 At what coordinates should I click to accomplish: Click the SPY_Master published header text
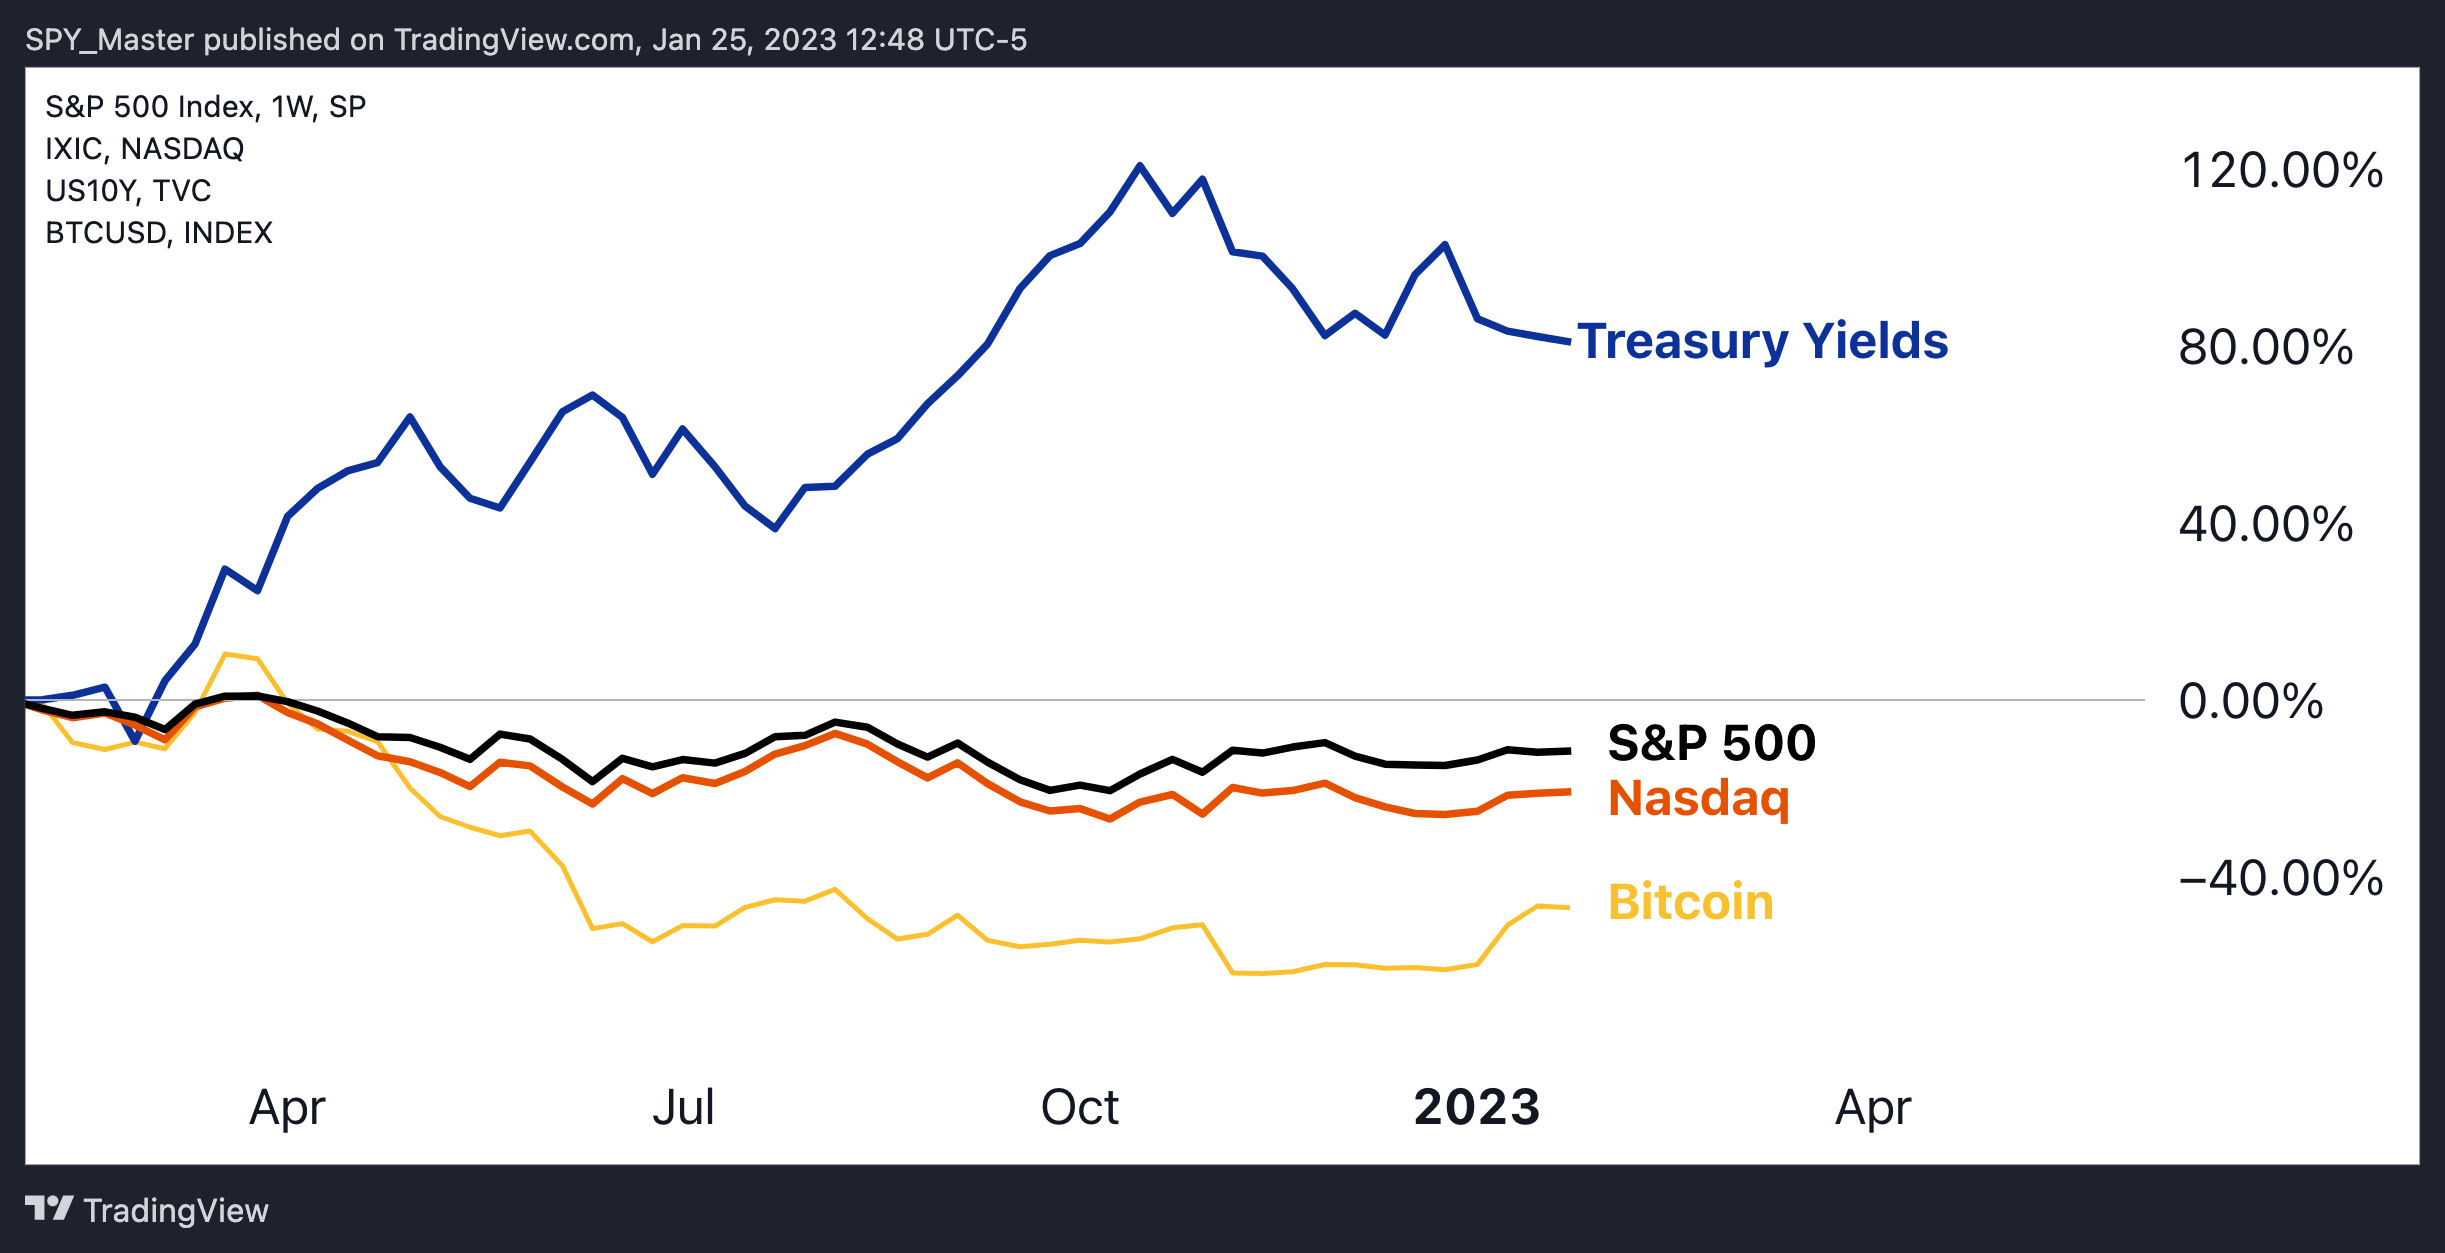(x=526, y=39)
